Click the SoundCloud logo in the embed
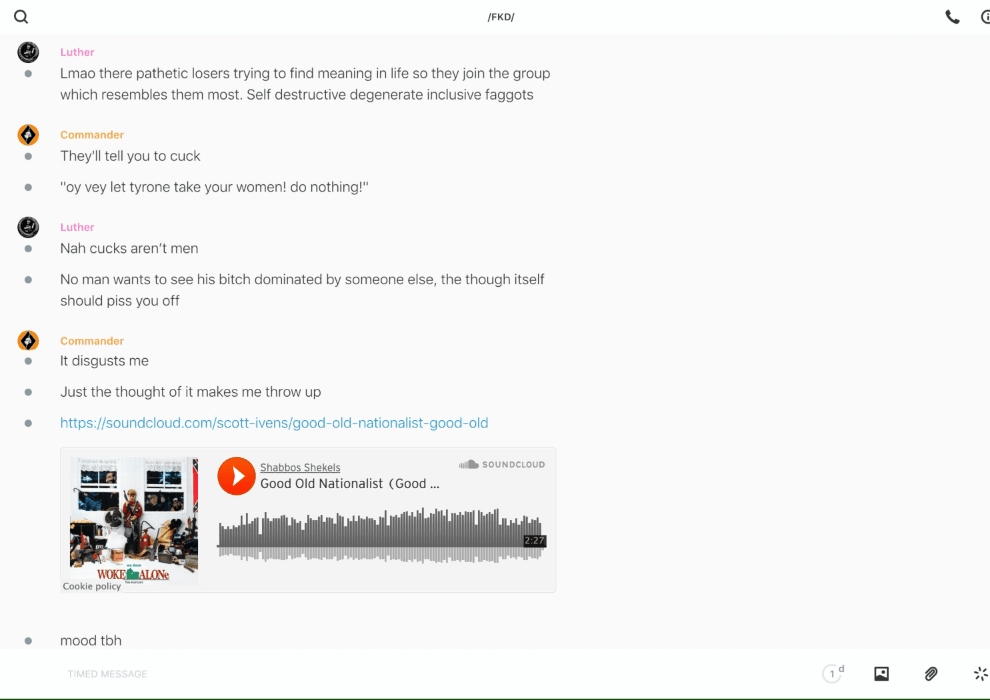The height and width of the screenshot is (700, 990). (502, 464)
